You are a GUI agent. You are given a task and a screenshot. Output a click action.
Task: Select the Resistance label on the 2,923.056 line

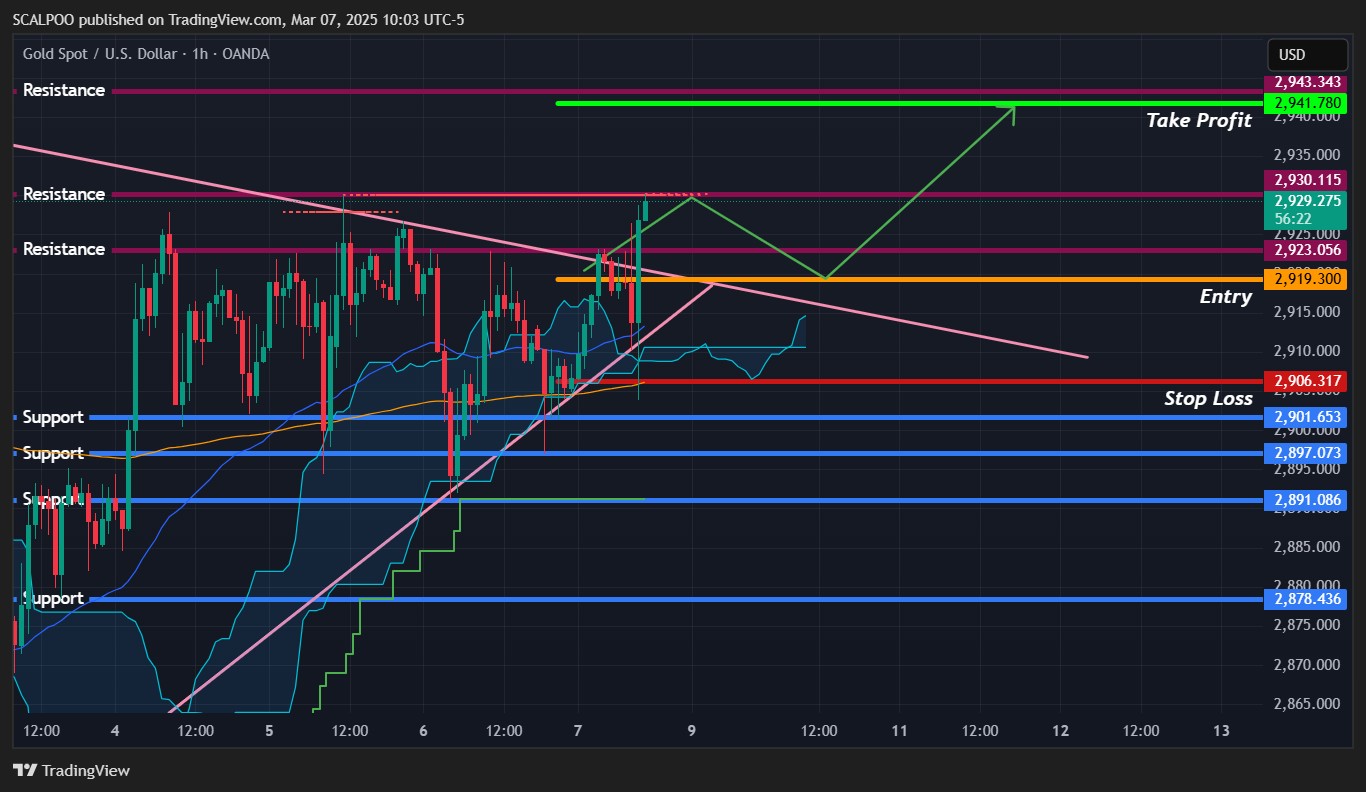tap(64, 249)
